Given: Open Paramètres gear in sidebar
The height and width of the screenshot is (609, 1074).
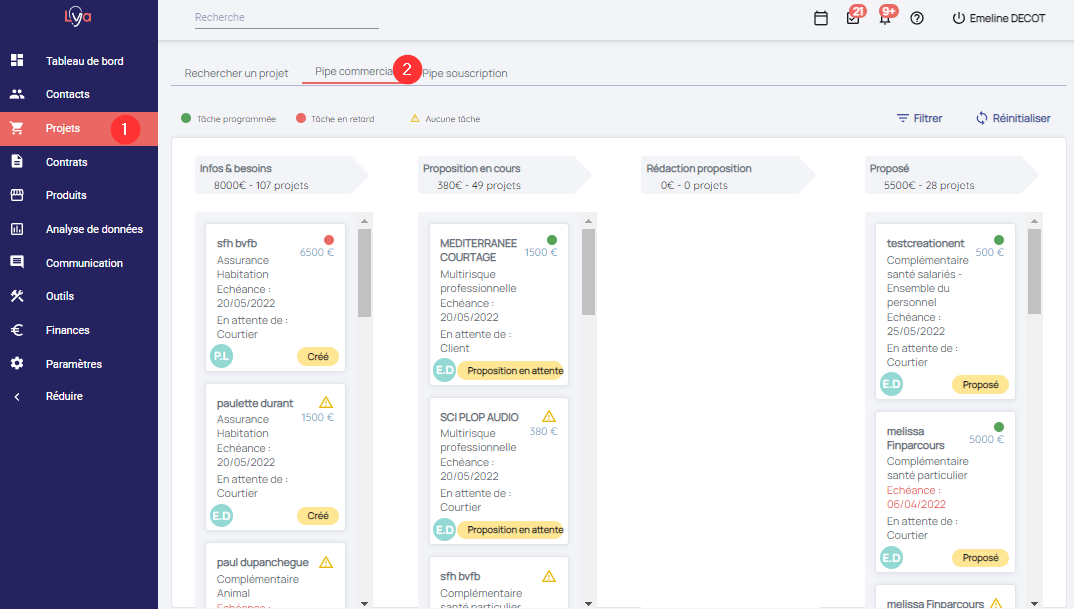Looking at the screenshot, I should [x=73, y=364].
